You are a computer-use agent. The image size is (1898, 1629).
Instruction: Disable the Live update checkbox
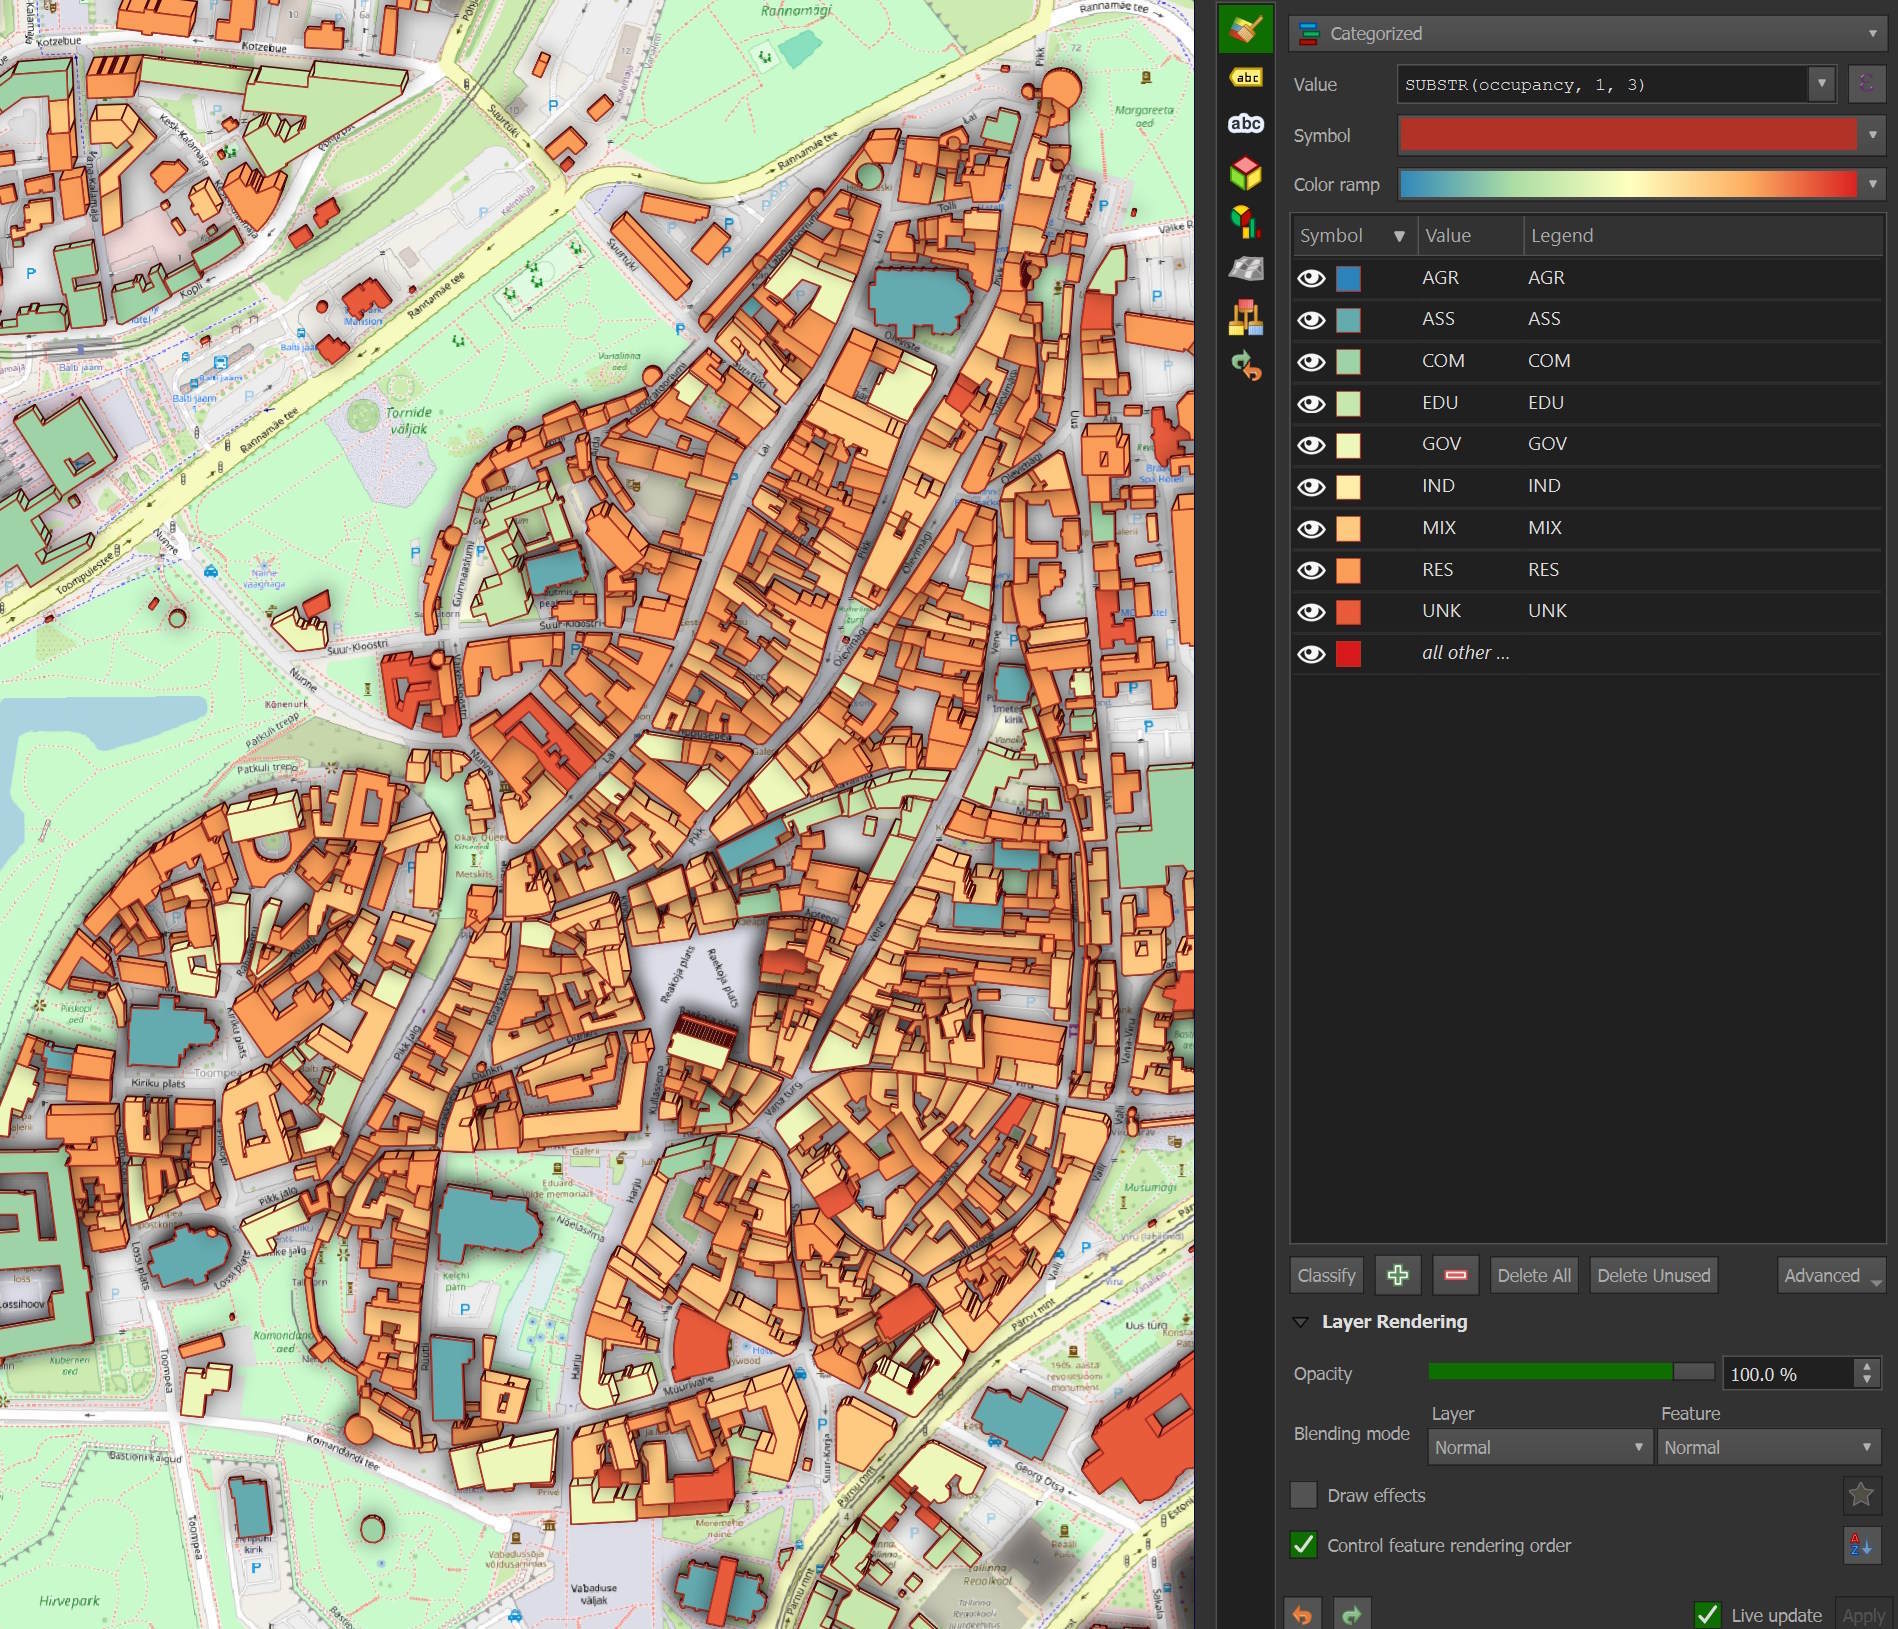1707,1614
